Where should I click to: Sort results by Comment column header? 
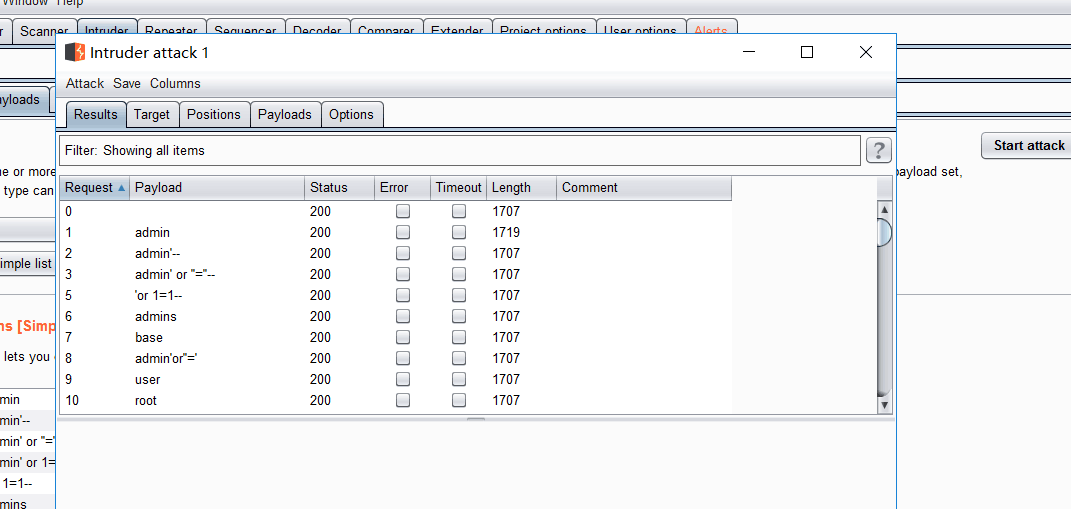(x=644, y=188)
